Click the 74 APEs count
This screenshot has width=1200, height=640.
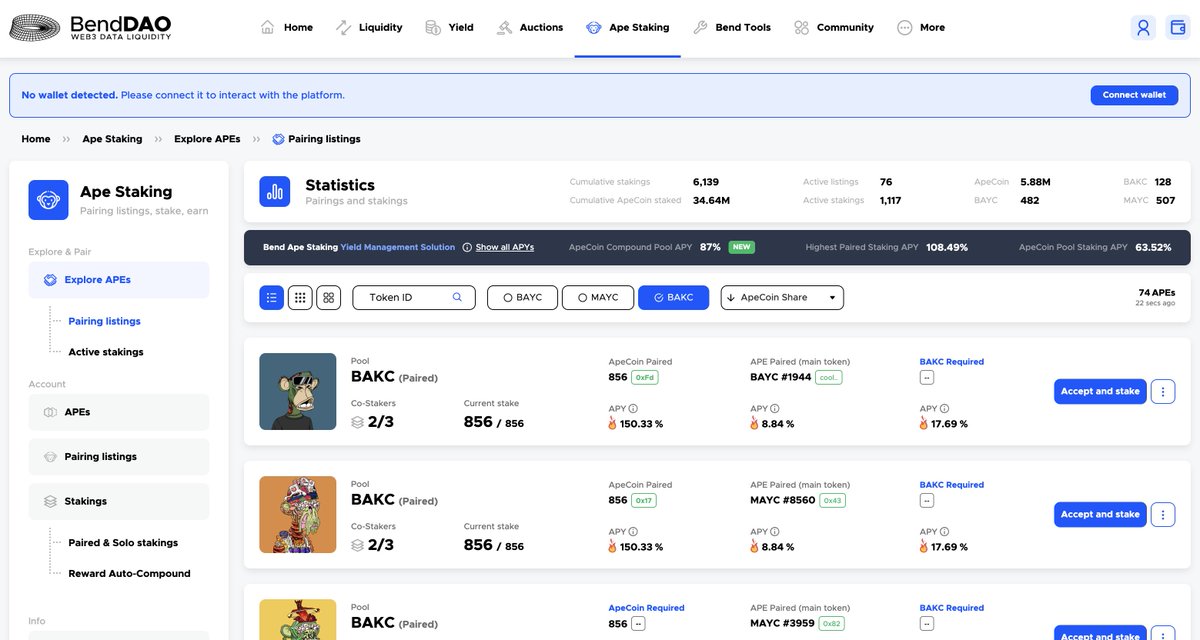pos(1157,293)
